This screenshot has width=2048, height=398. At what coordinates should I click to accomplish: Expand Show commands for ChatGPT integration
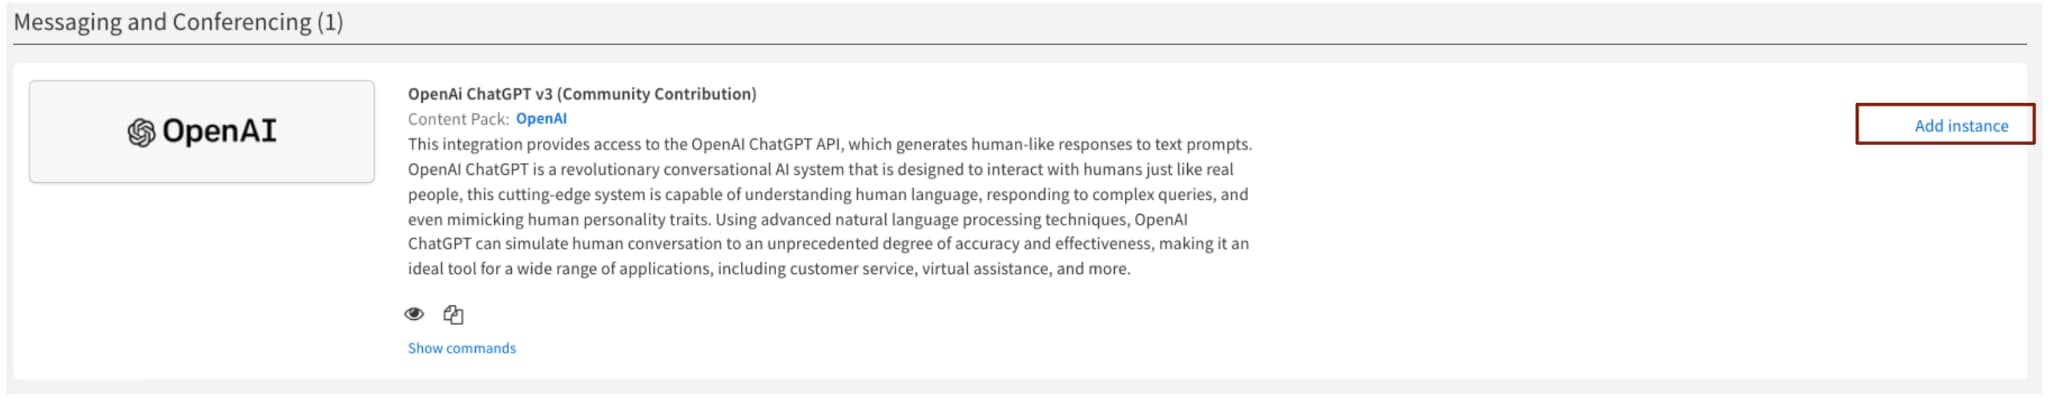462,348
